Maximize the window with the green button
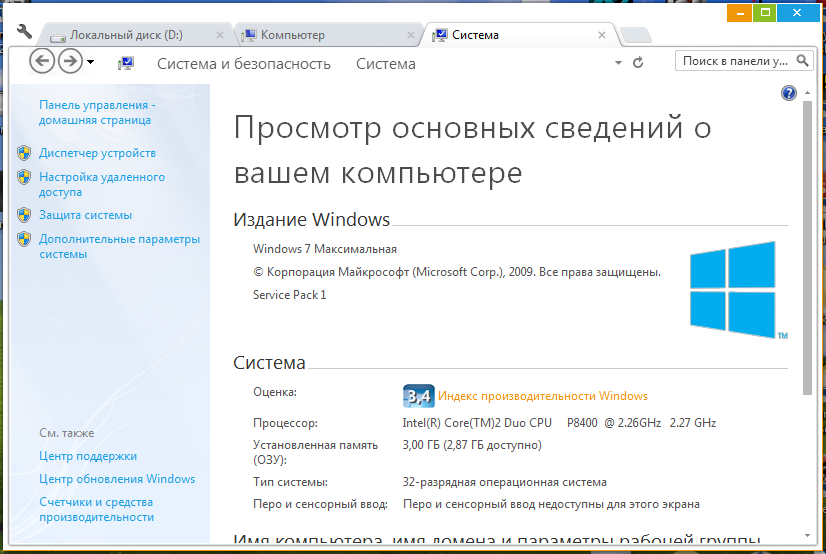826x554 pixels. (x=765, y=13)
